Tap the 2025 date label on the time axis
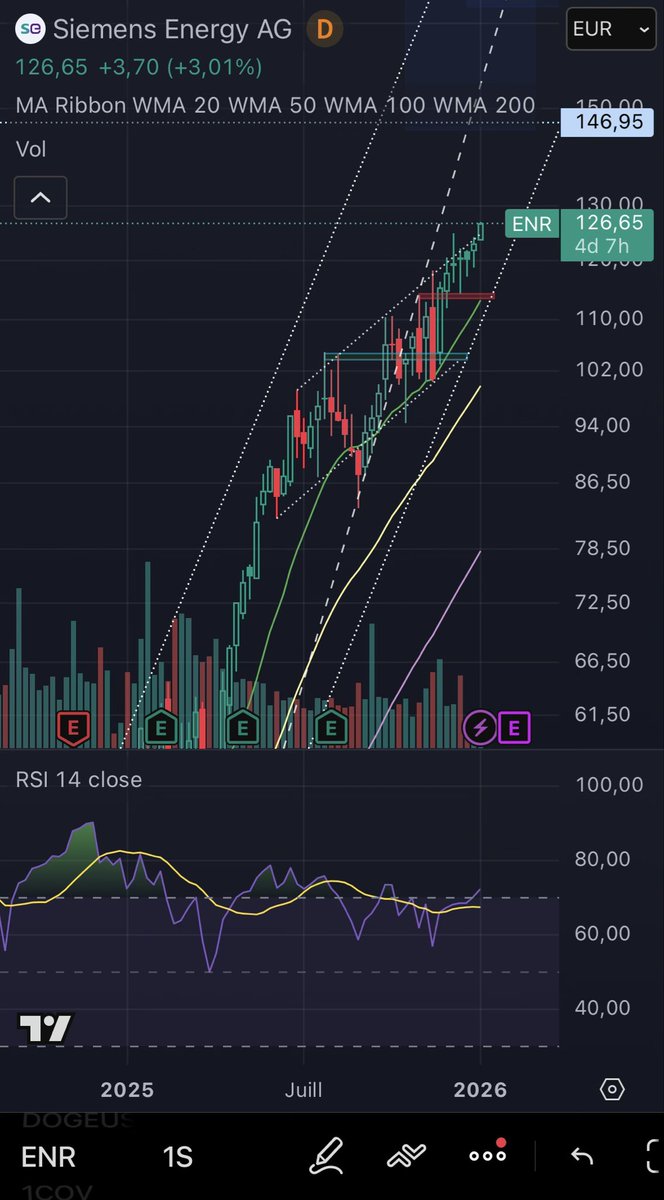 coord(128,1089)
